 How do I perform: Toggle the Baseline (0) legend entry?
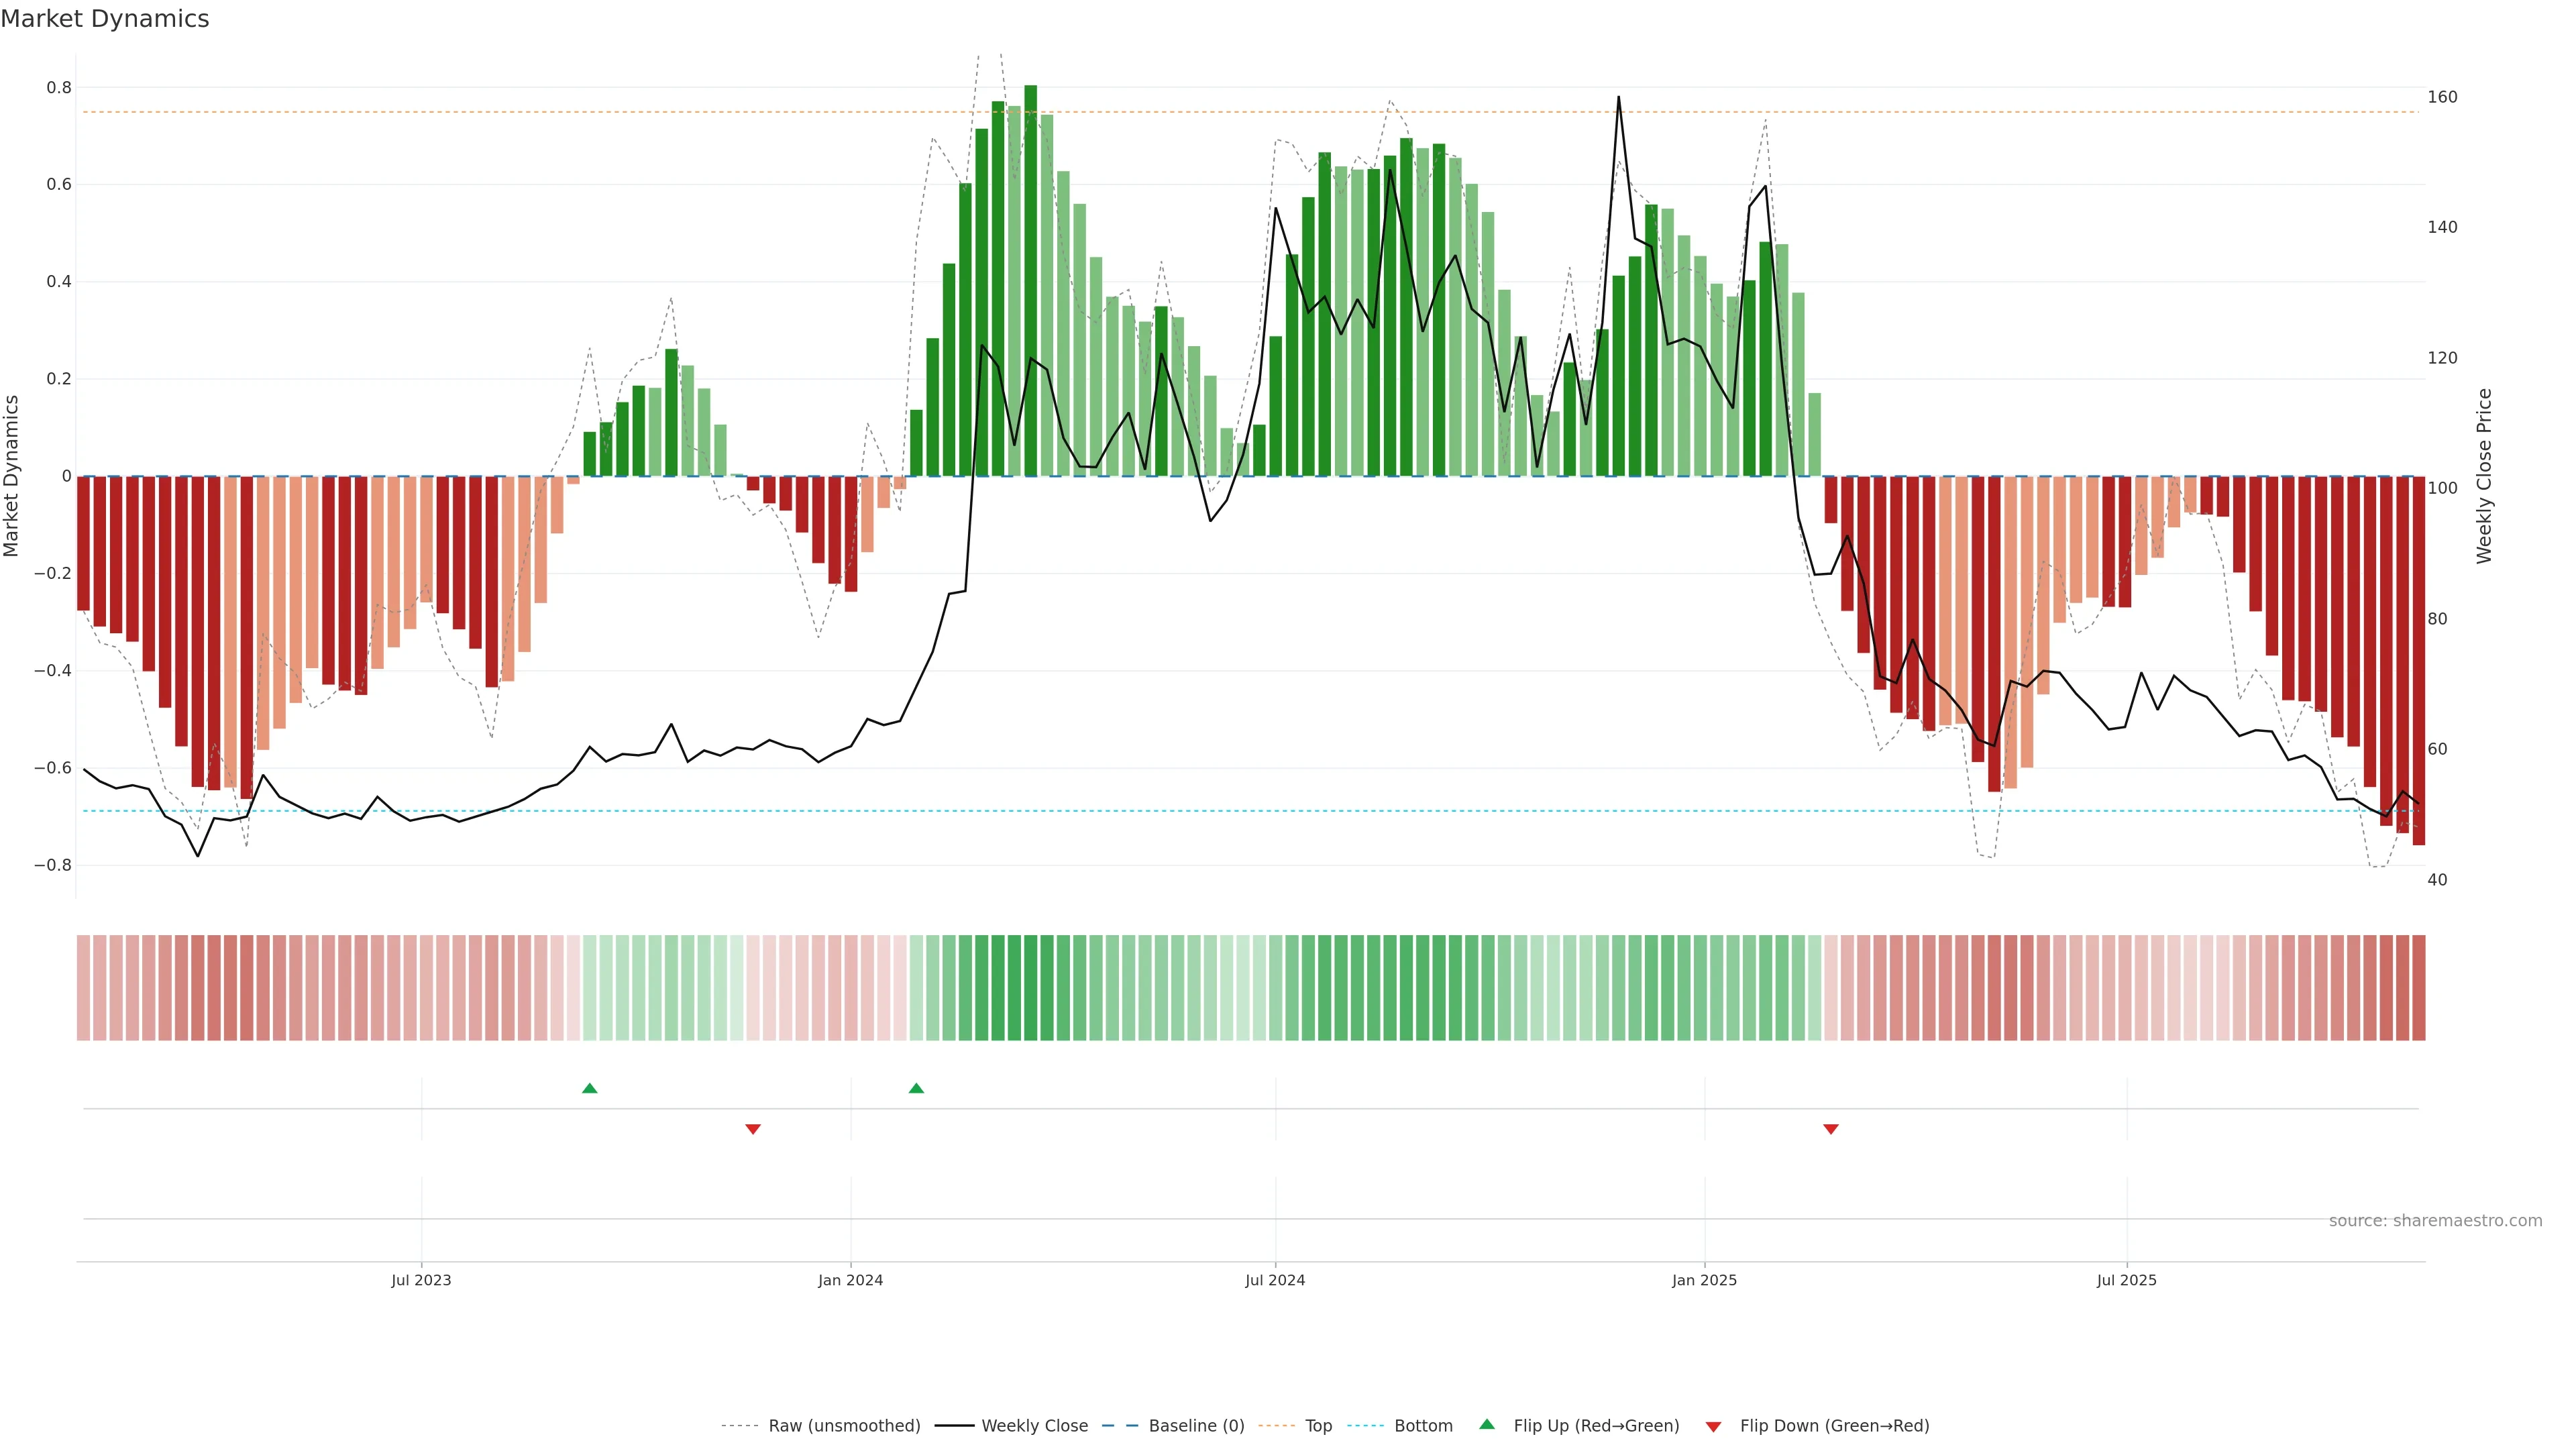click(x=1196, y=1426)
